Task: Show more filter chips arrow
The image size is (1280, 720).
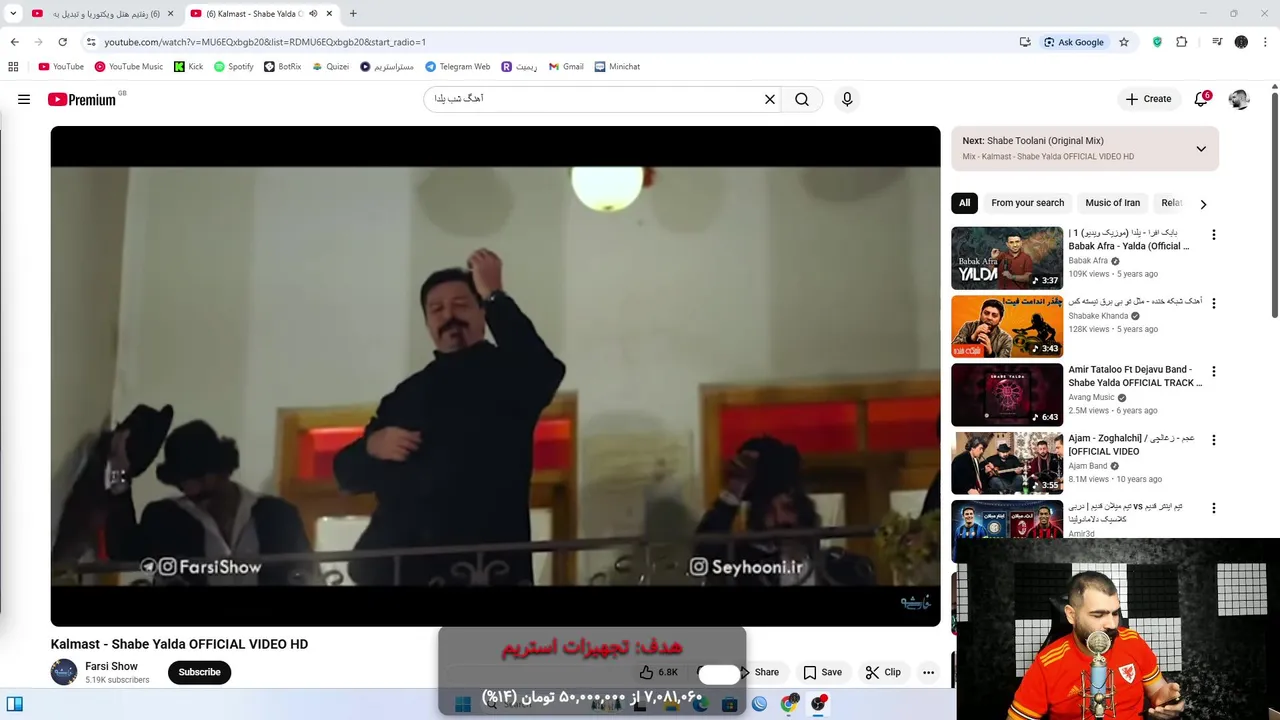Action: [x=1203, y=204]
